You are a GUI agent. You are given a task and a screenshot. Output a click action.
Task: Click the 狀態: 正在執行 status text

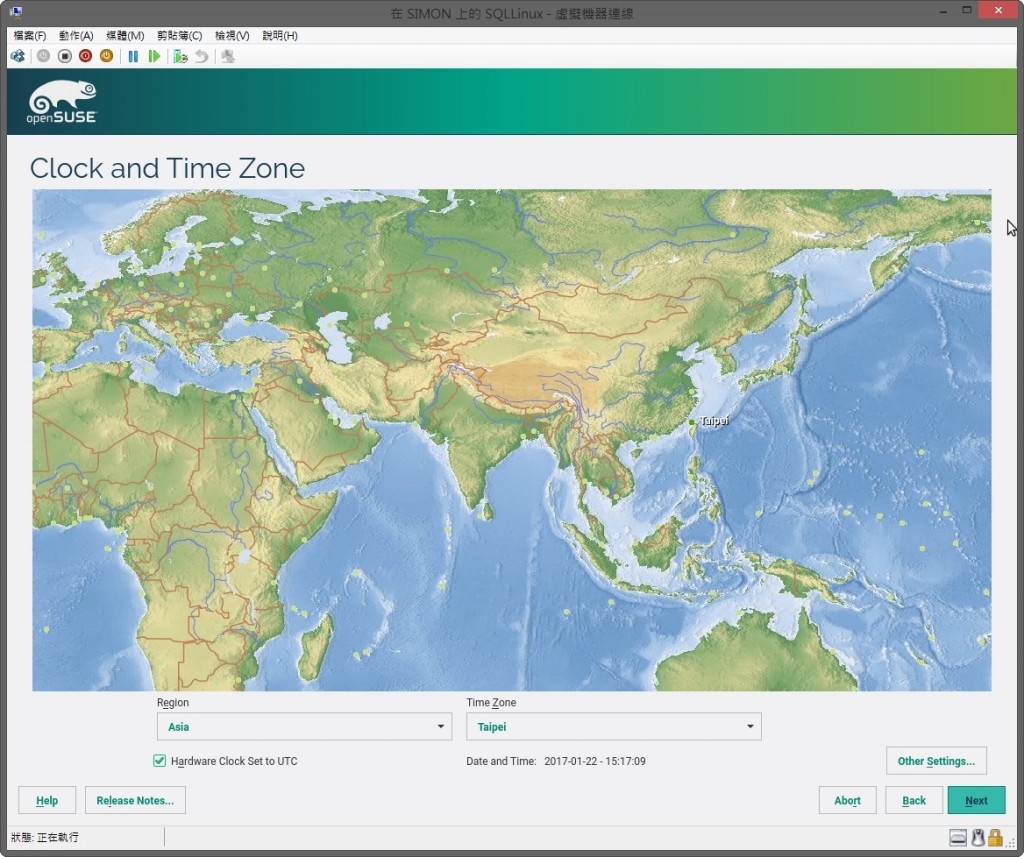[44, 837]
